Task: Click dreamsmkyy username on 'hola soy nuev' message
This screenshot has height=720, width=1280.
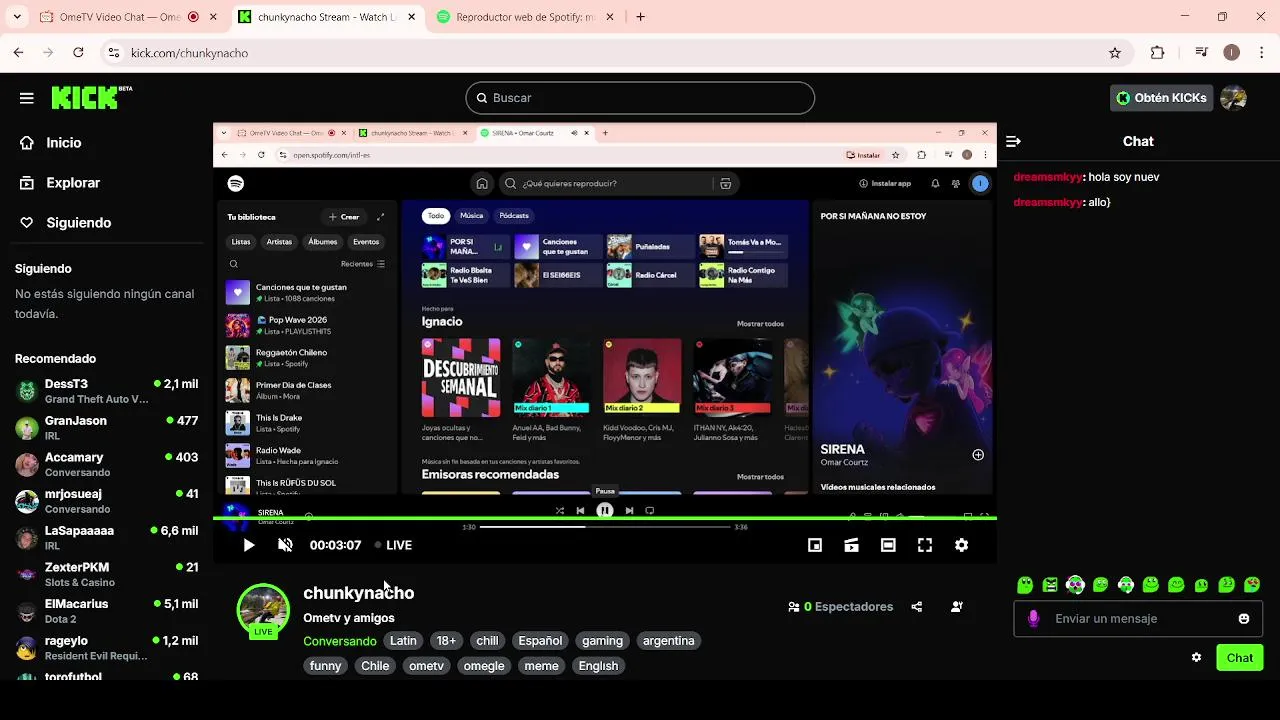Action: [1047, 177]
